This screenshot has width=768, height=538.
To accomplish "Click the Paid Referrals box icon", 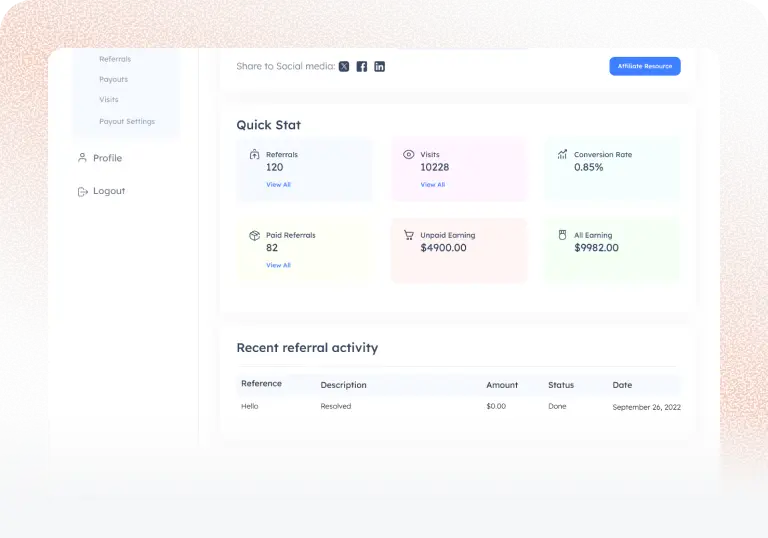I will [255, 235].
